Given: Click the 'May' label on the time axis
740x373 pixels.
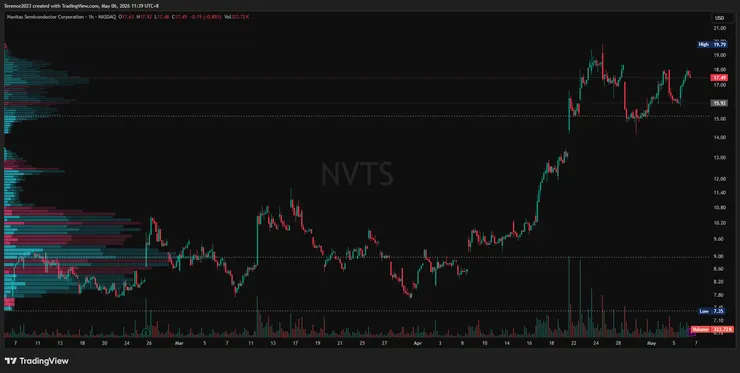Looking at the screenshot, I should coord(651,343).
